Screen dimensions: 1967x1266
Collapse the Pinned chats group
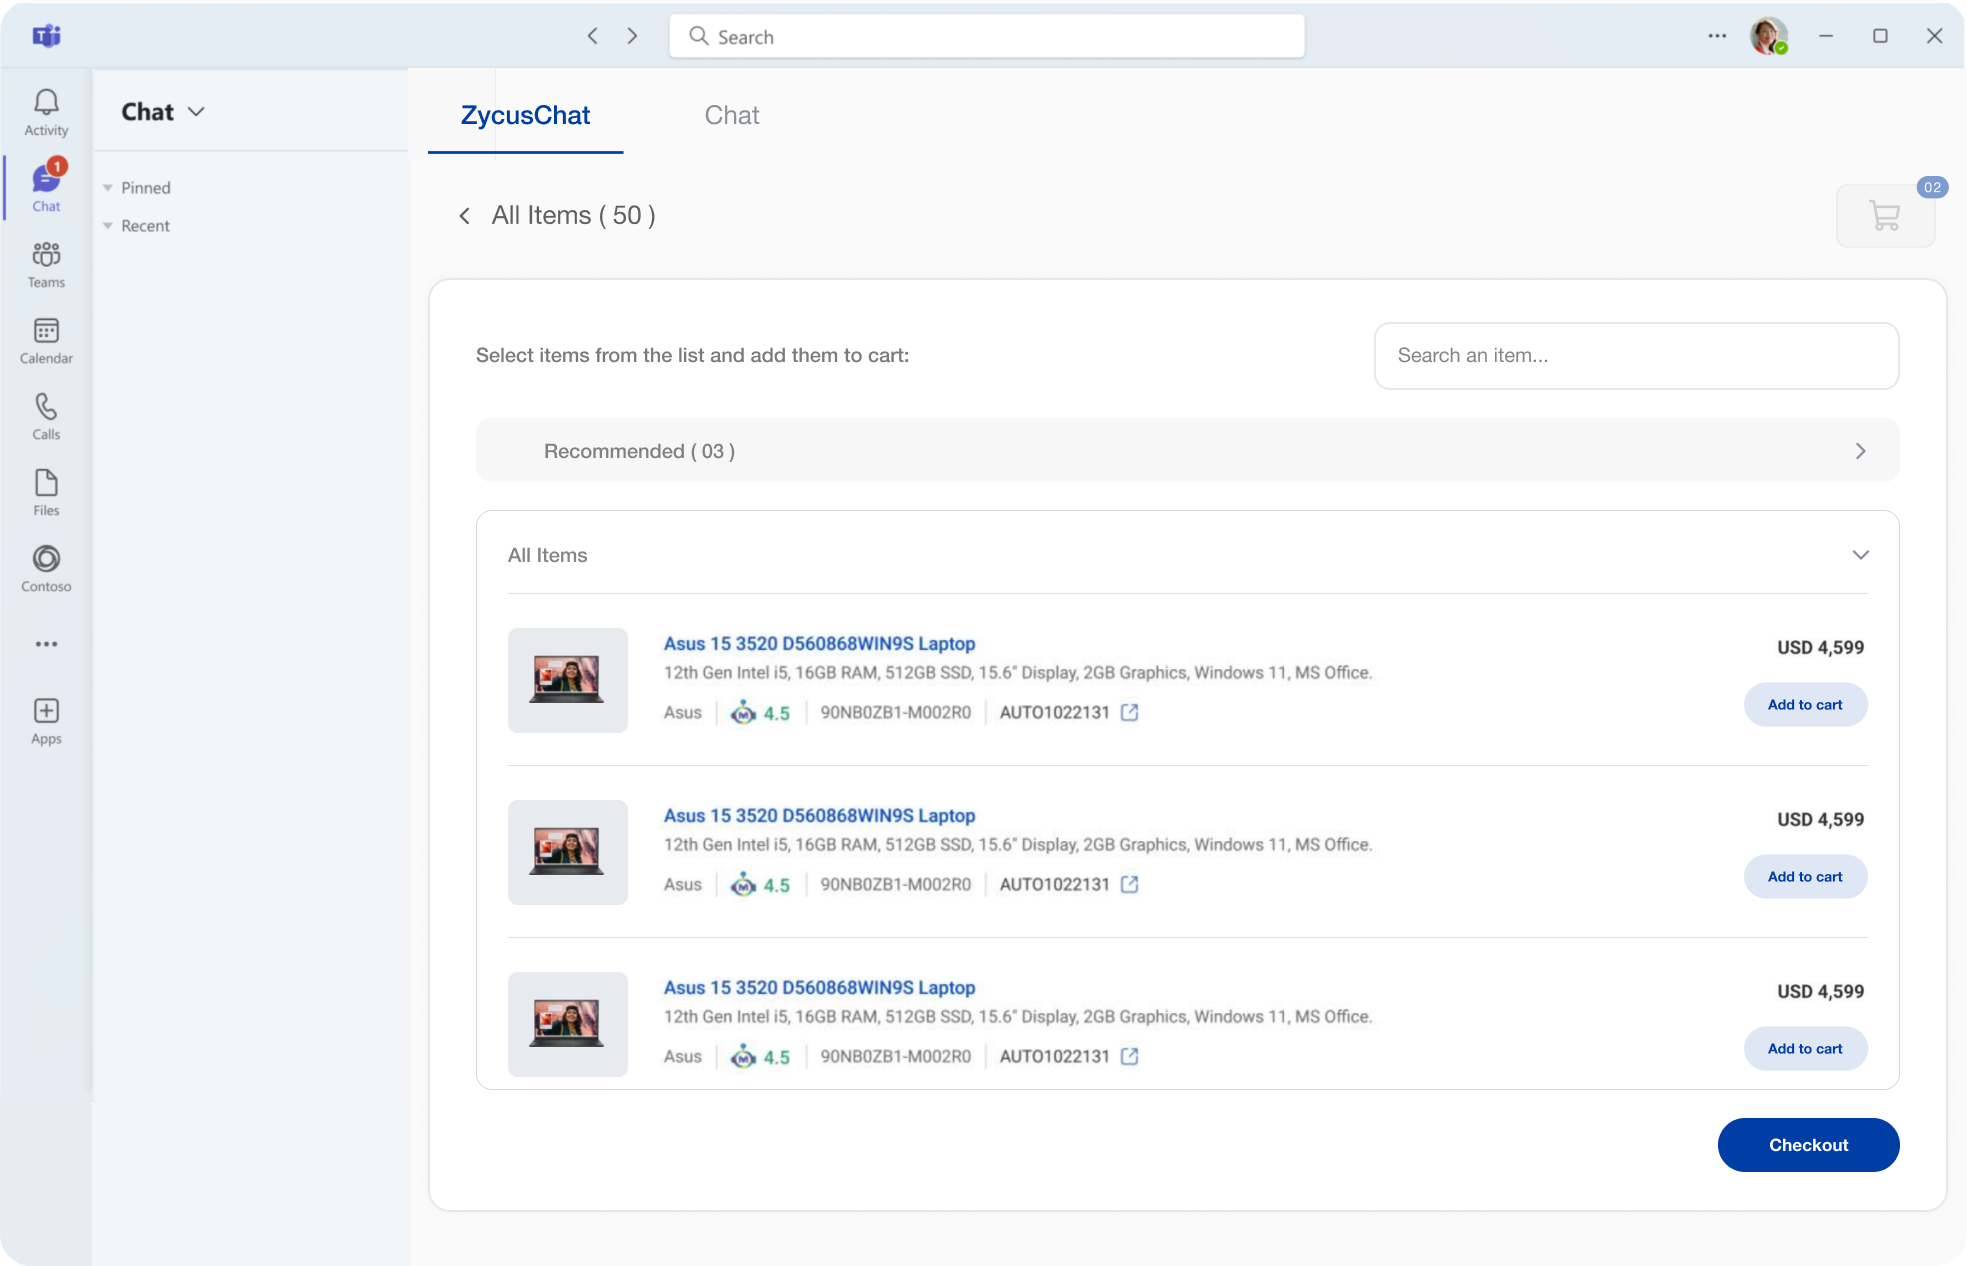tap(108, 188)
